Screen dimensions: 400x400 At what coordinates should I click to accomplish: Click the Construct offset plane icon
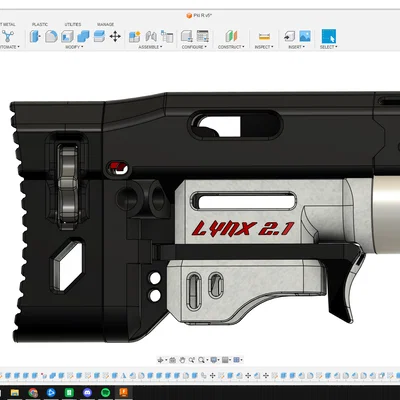pos(231,36)
